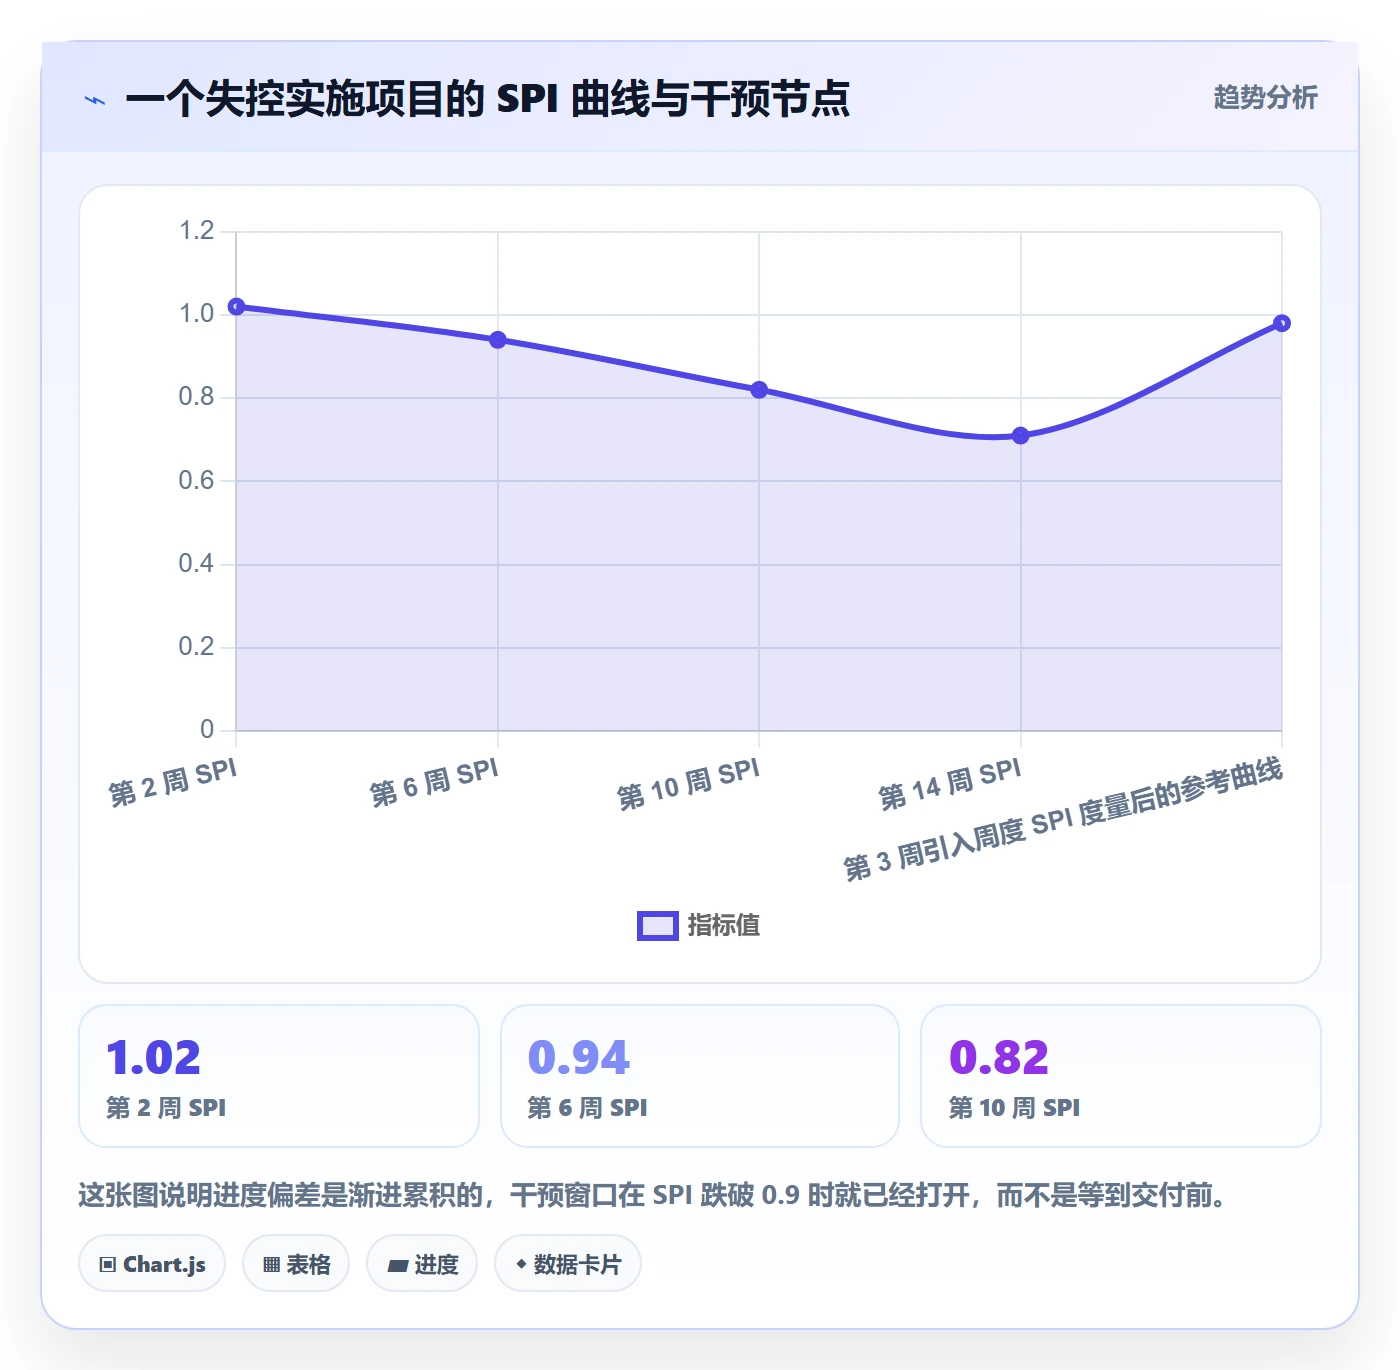Click the data point for 第 2 周 SPI
Screen dimensions: 1400x1370
pyautogui.click(x=237, y=307)
